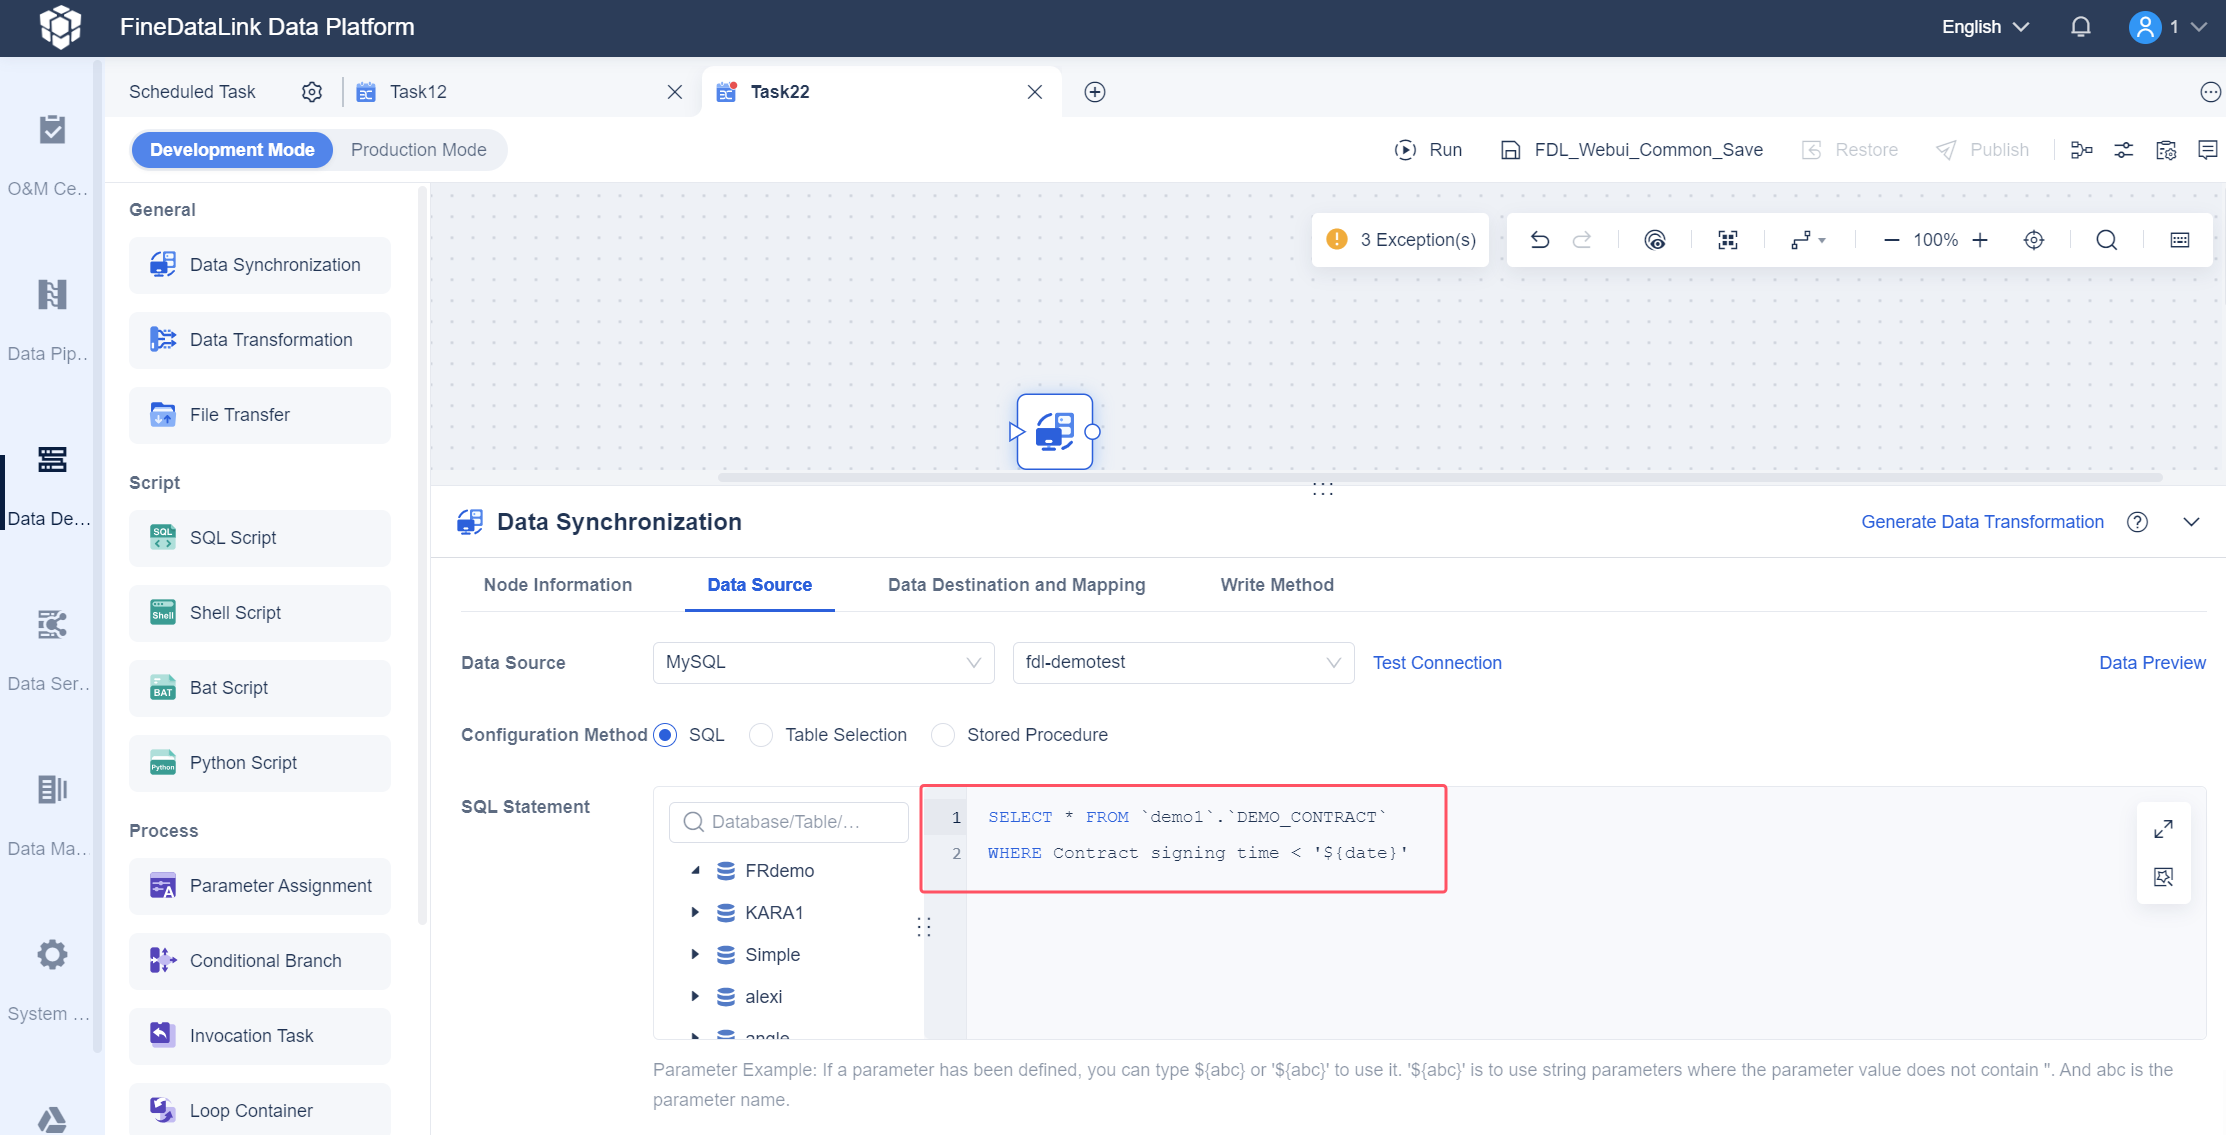Zoom out the canvas with minus
This screenshot has width=2226, height=1135.
click(1891, 240)
